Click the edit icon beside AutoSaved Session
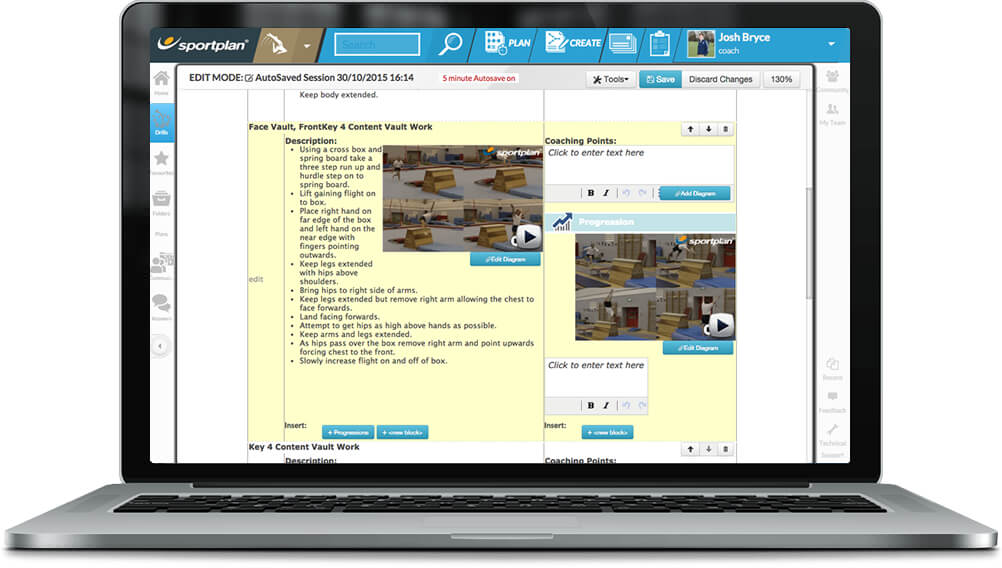The image size is (1002, 568). pos(249,78)
